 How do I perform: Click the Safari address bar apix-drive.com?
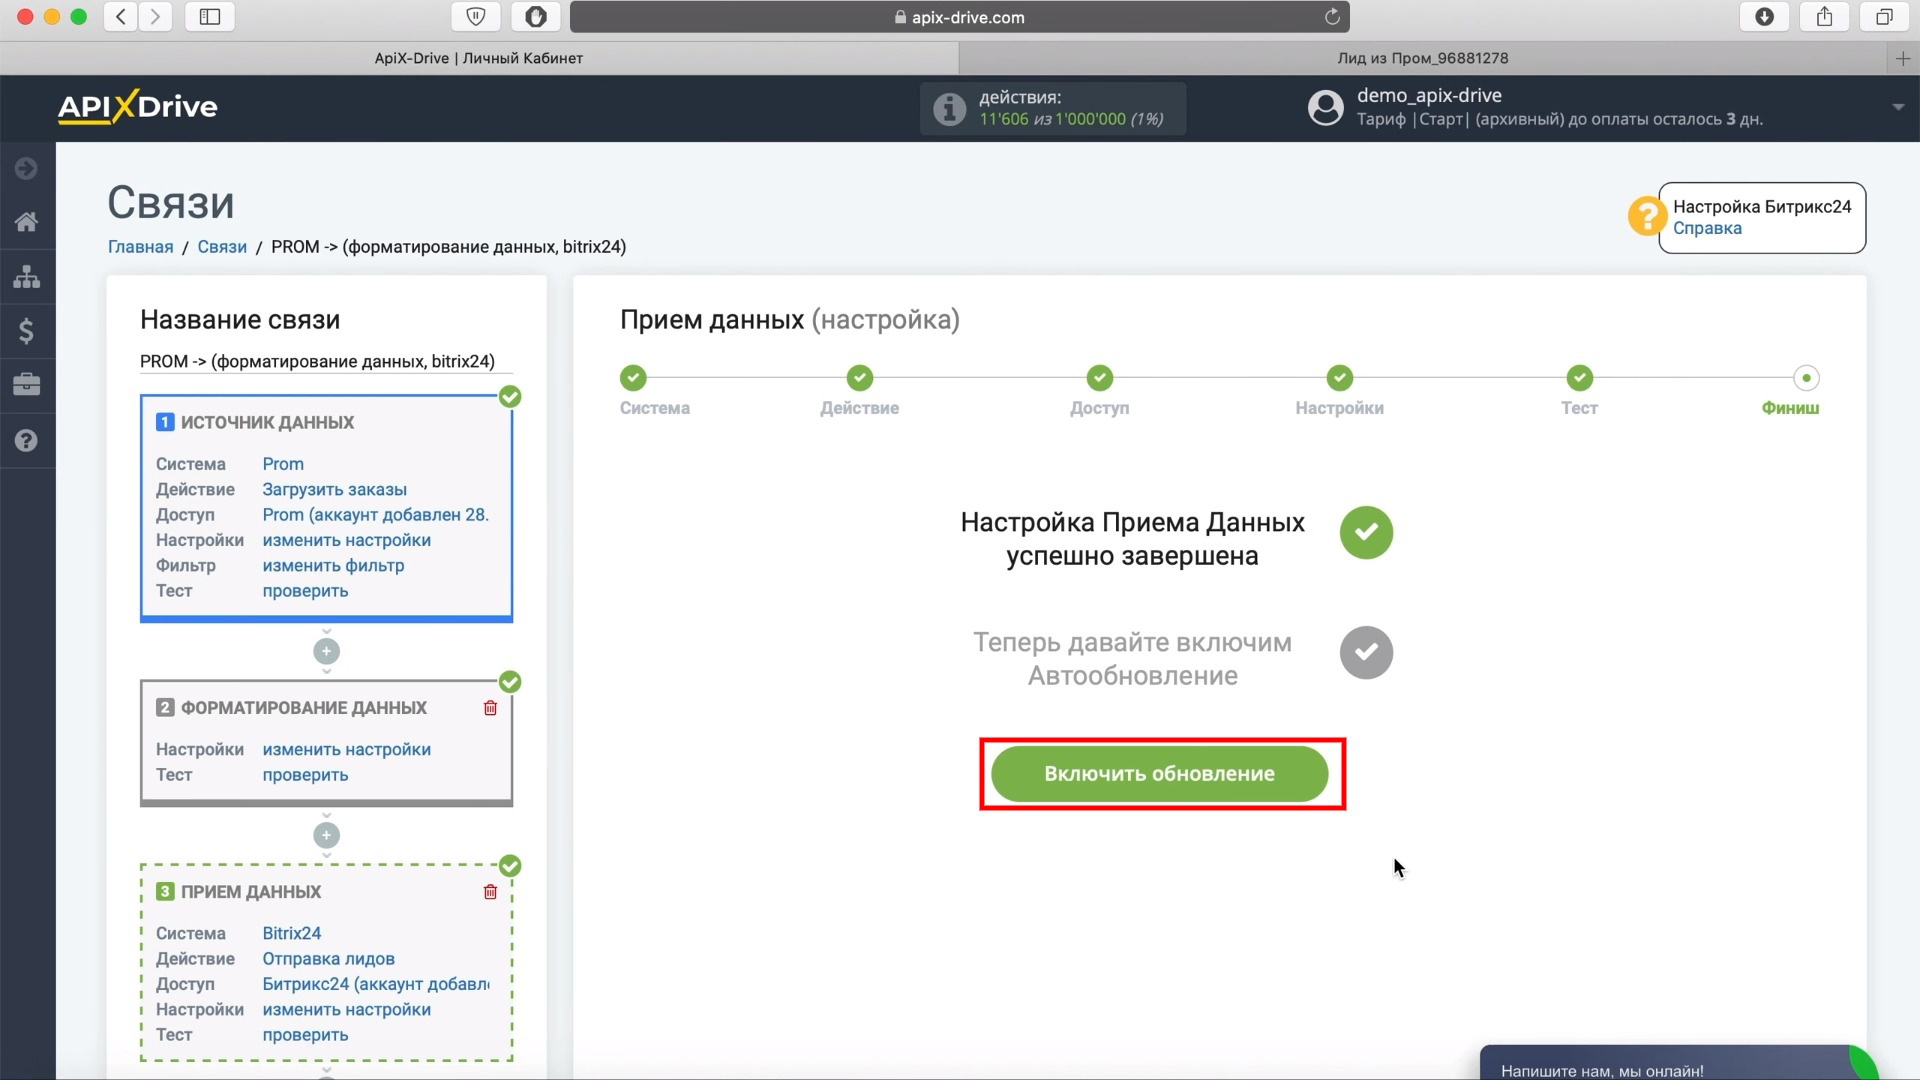pyautogui.click(x=959, y=17)
